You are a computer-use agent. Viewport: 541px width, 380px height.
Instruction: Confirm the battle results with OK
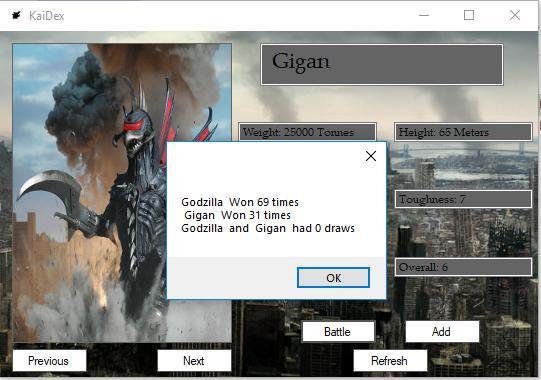tap(333, 277)
